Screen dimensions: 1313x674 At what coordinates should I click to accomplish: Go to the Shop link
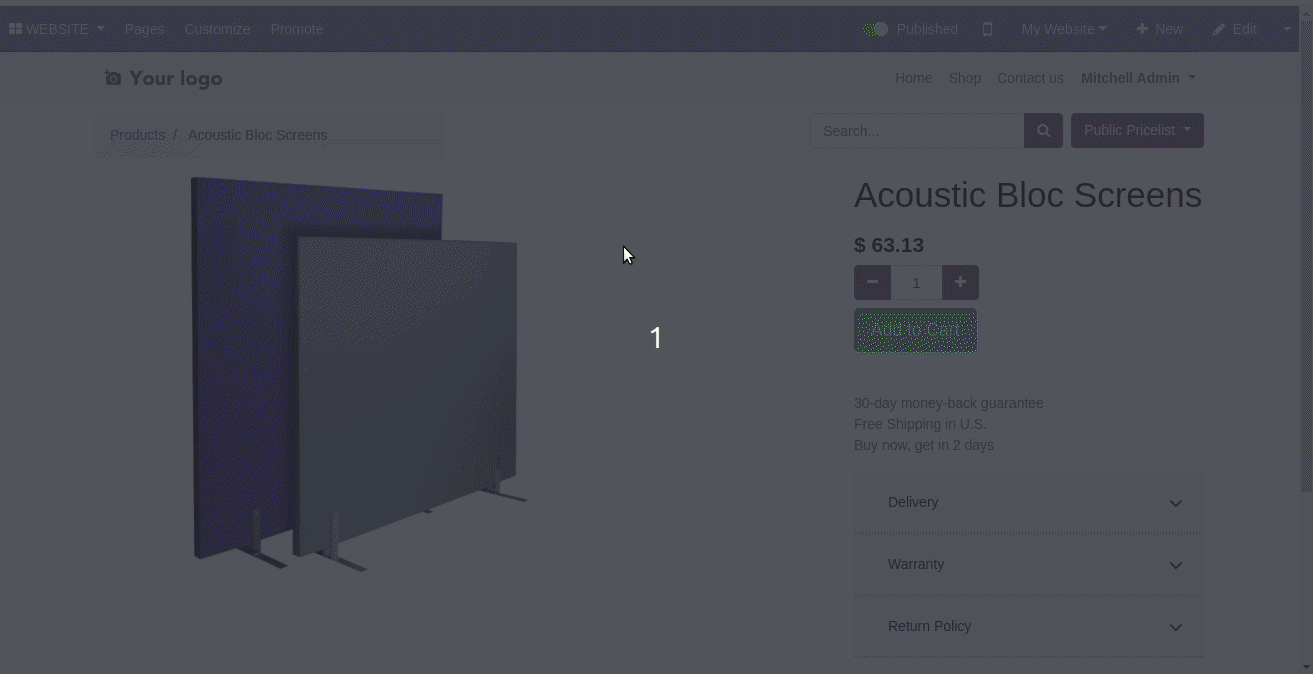point(965,78)
